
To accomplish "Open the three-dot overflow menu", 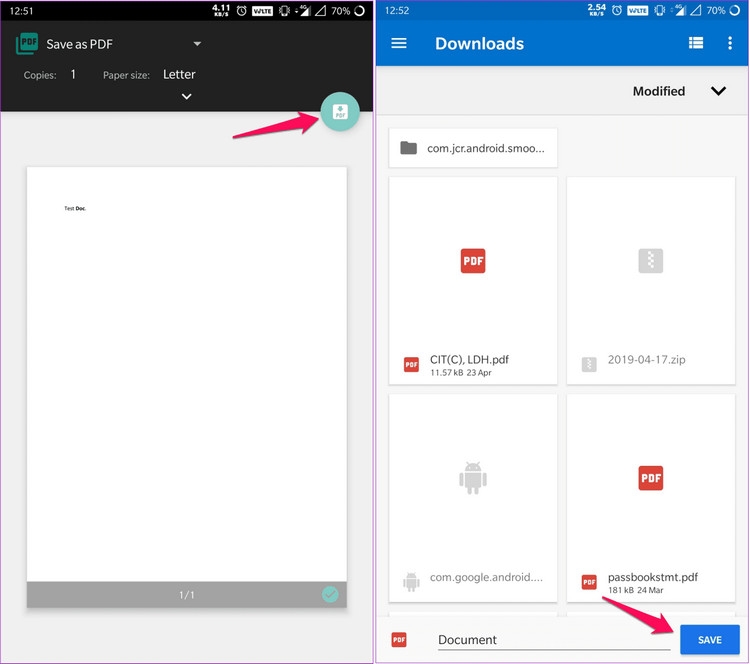I will [729, 43].
